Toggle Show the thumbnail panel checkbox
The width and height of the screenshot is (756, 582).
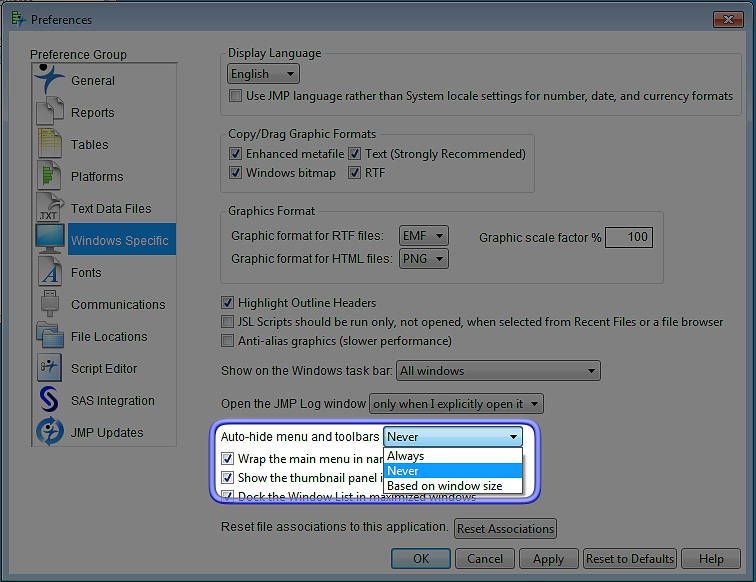point(227,477)
